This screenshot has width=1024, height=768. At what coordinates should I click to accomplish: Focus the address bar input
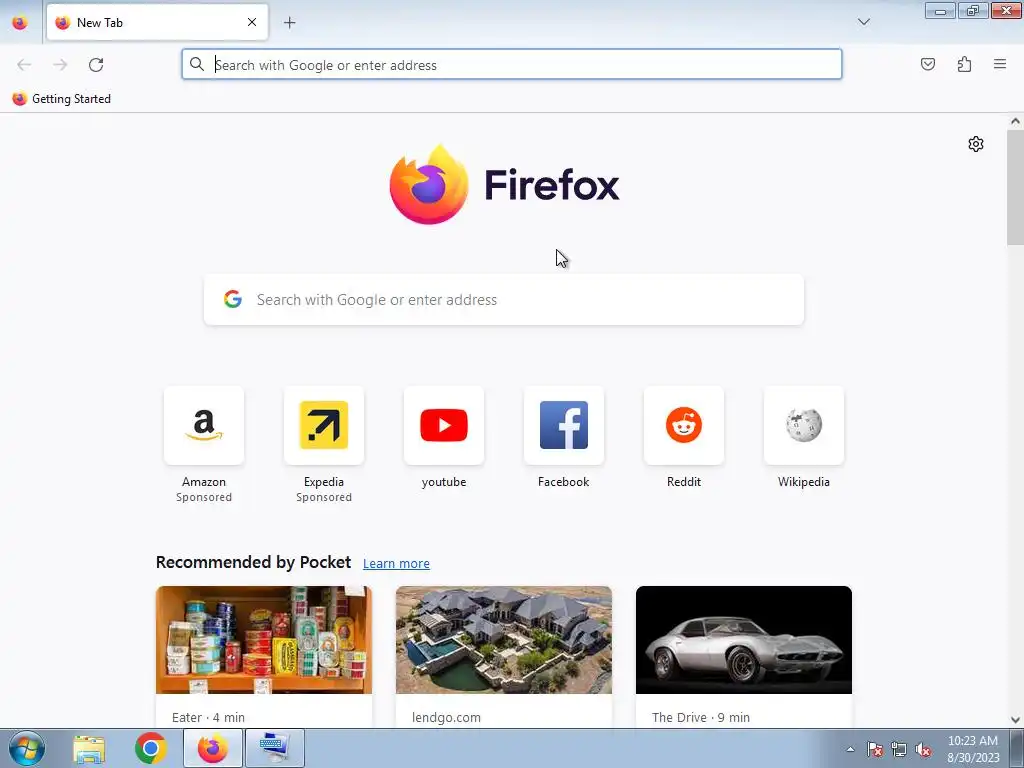[511, 65]
